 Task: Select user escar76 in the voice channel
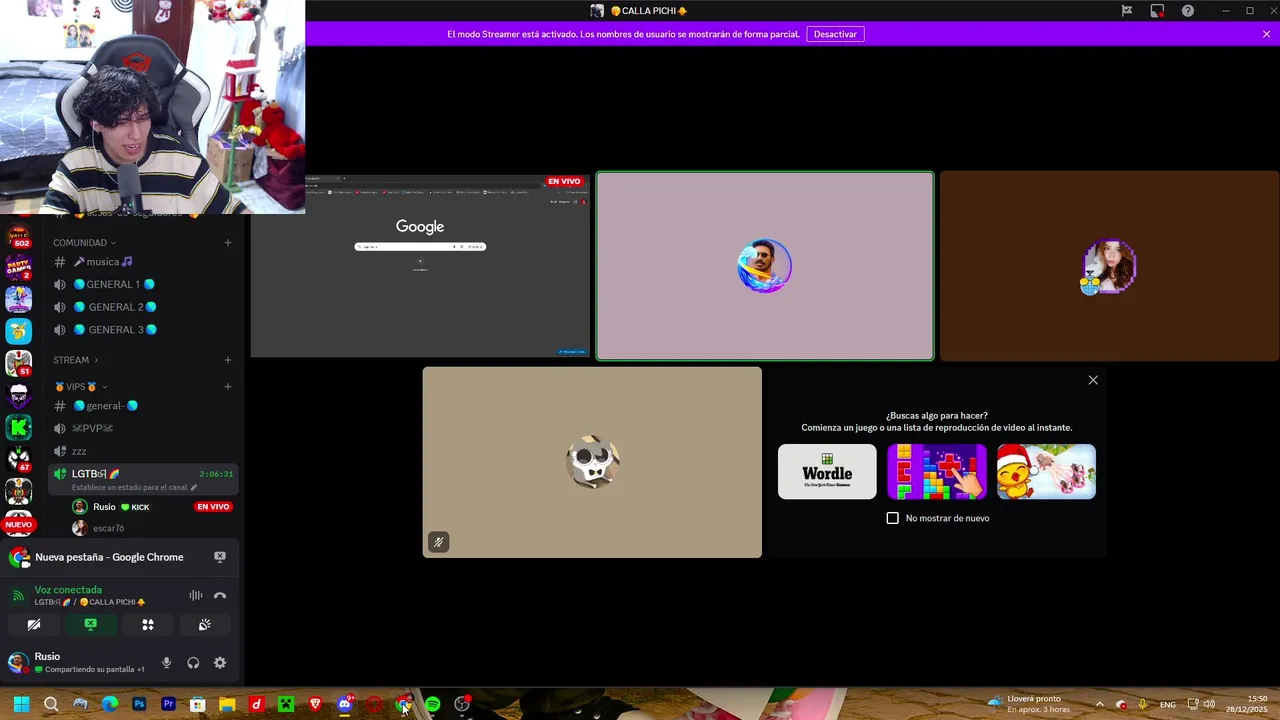tap(152, 528)
